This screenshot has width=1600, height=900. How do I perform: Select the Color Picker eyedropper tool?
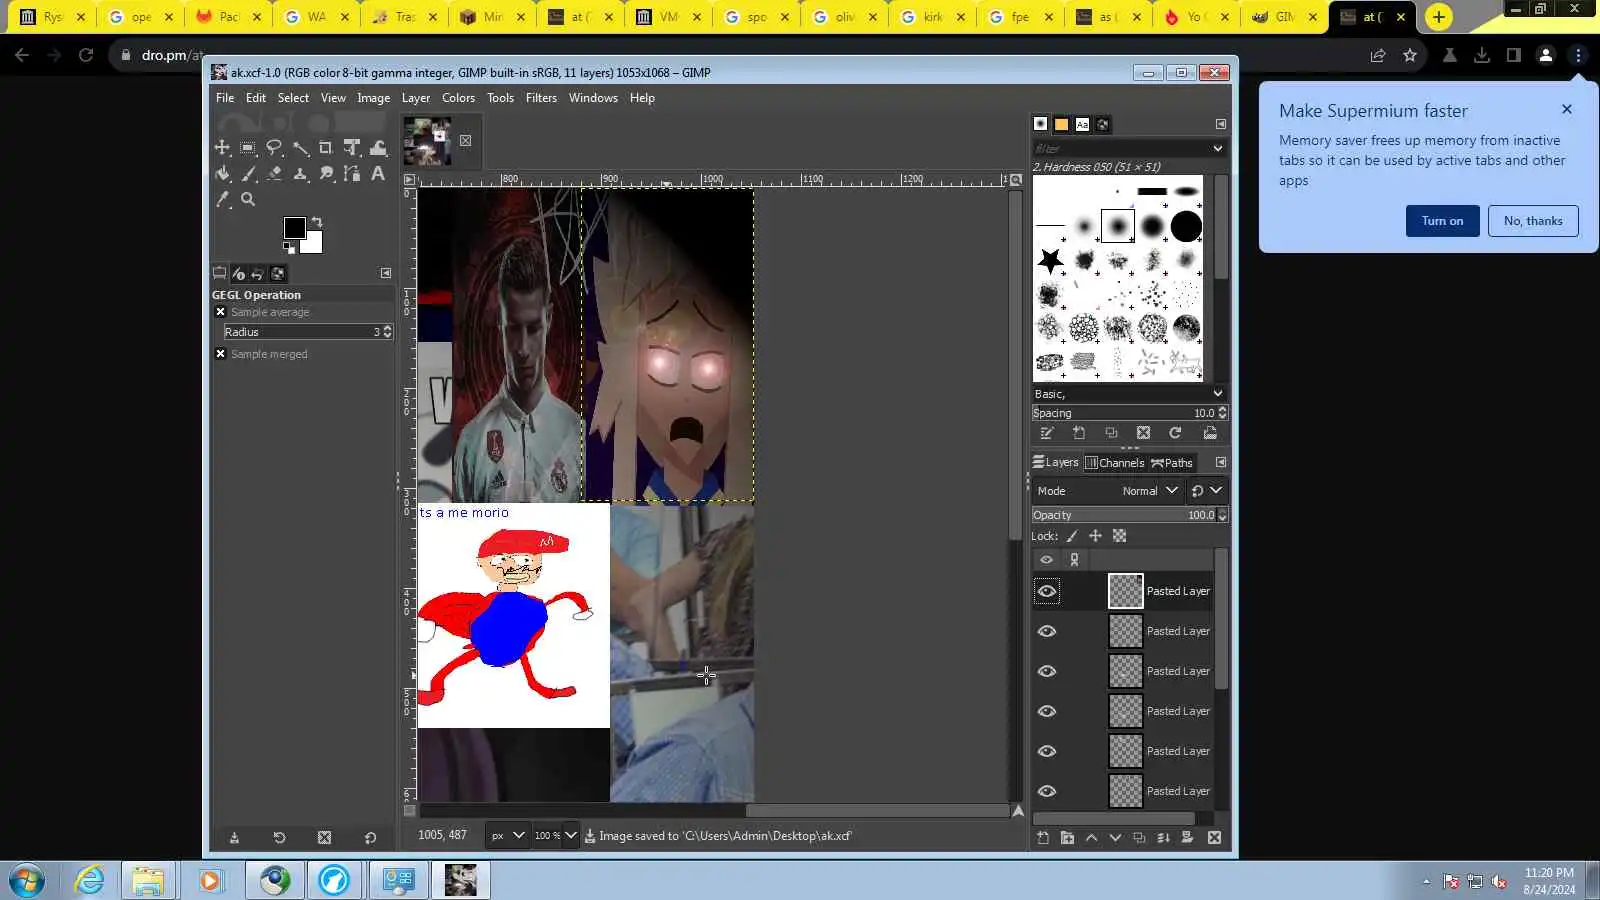tap(222, 199)
